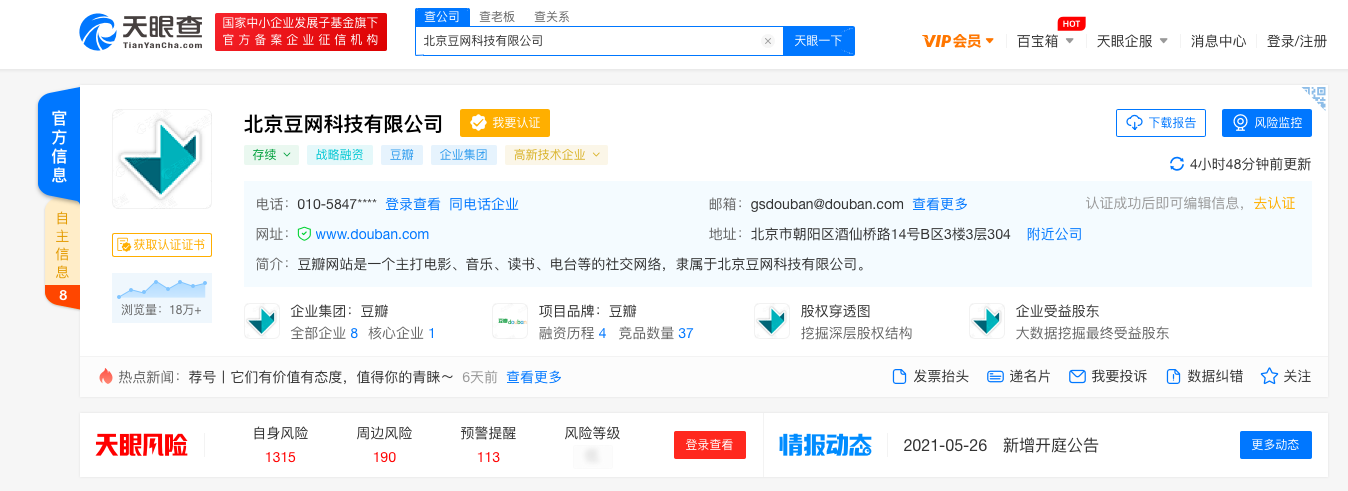This screenshot has width=1348, height=491.
Task: Click the 附近公司 link
Action: [x=1055, y=234]
